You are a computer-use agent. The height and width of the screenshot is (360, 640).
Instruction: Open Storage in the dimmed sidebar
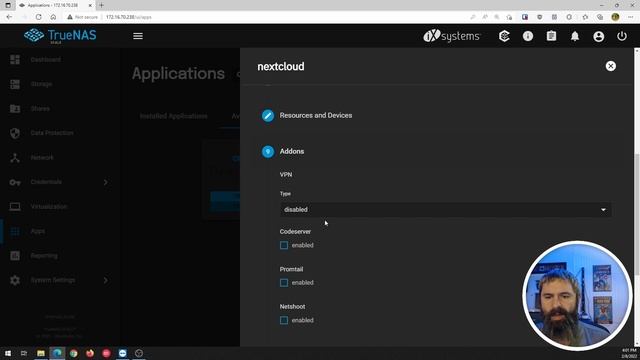(41, 84)
